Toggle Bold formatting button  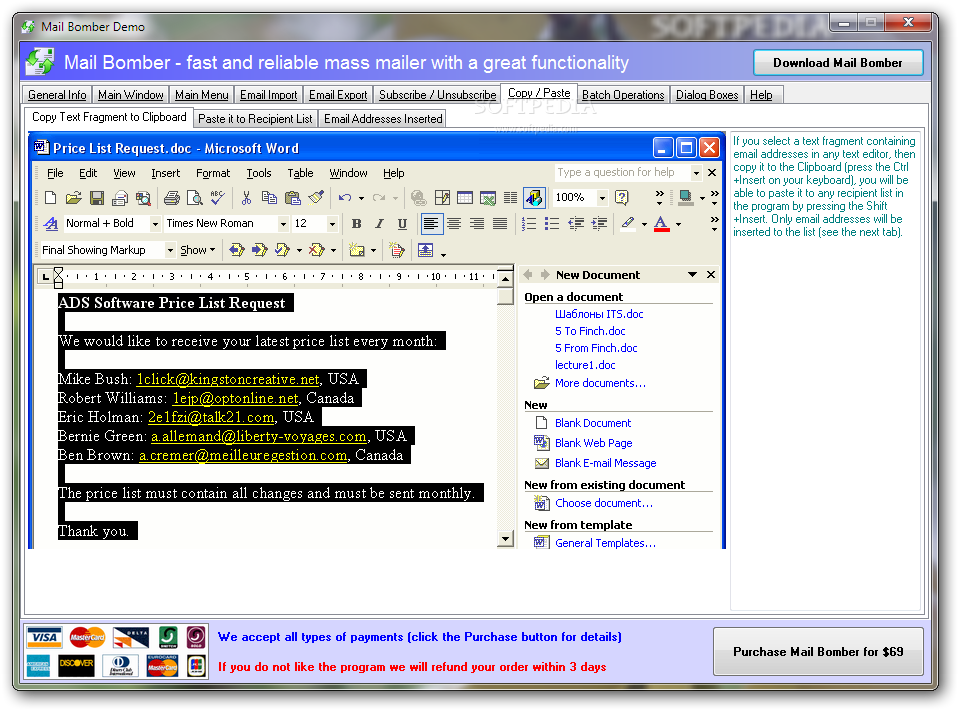pyautogui.click(x=357, y=224)
